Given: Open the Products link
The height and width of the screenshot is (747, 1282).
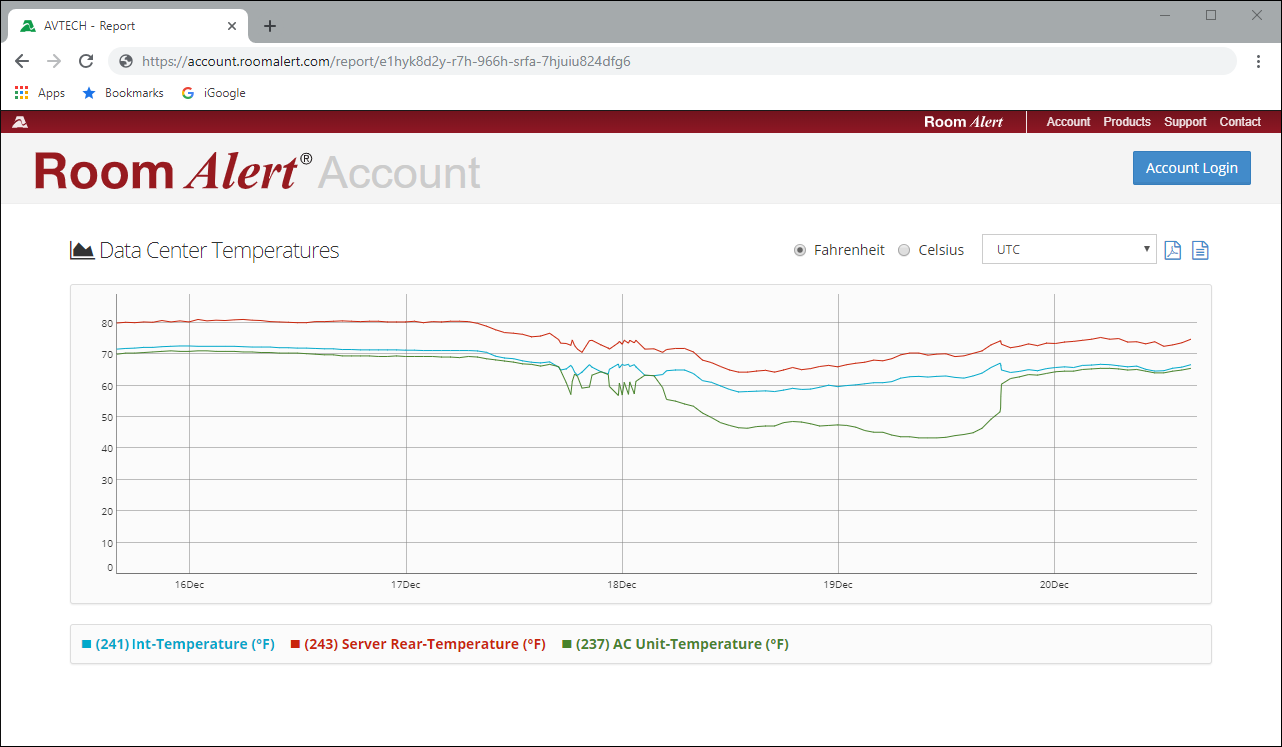Looking at the screenshot, I should (x=1127, y=121).
